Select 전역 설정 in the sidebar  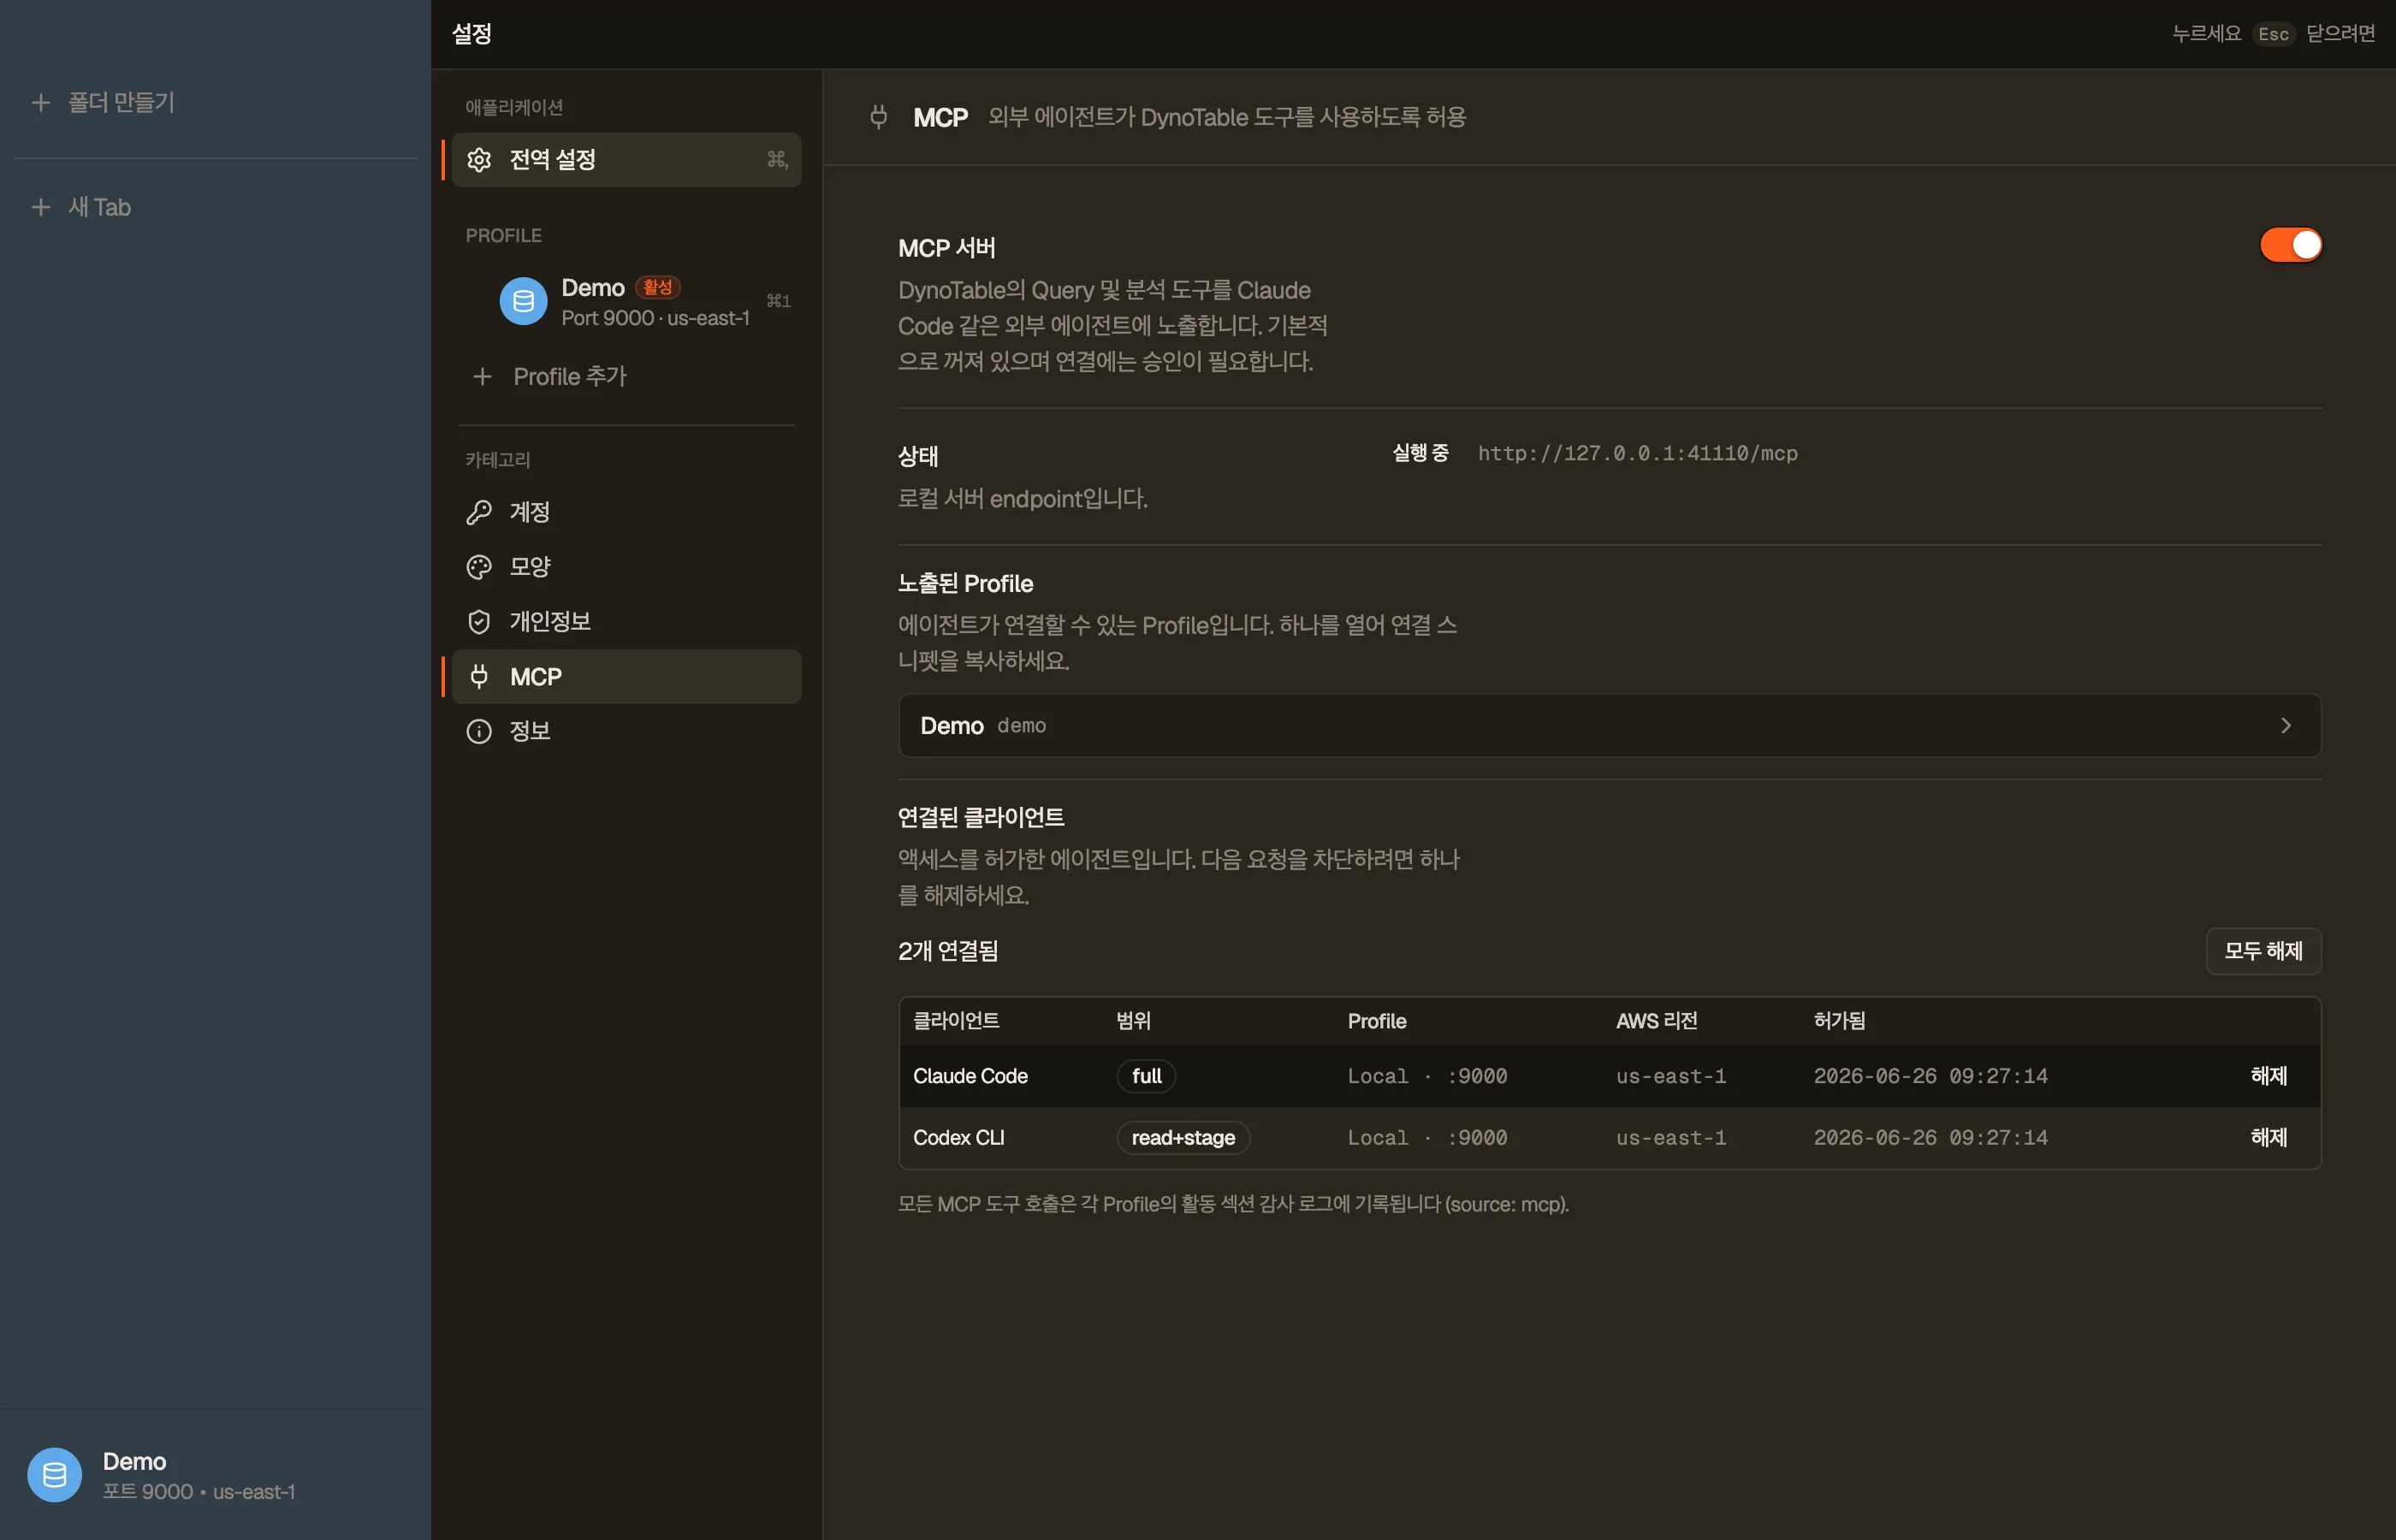click(x=626, y=160)
